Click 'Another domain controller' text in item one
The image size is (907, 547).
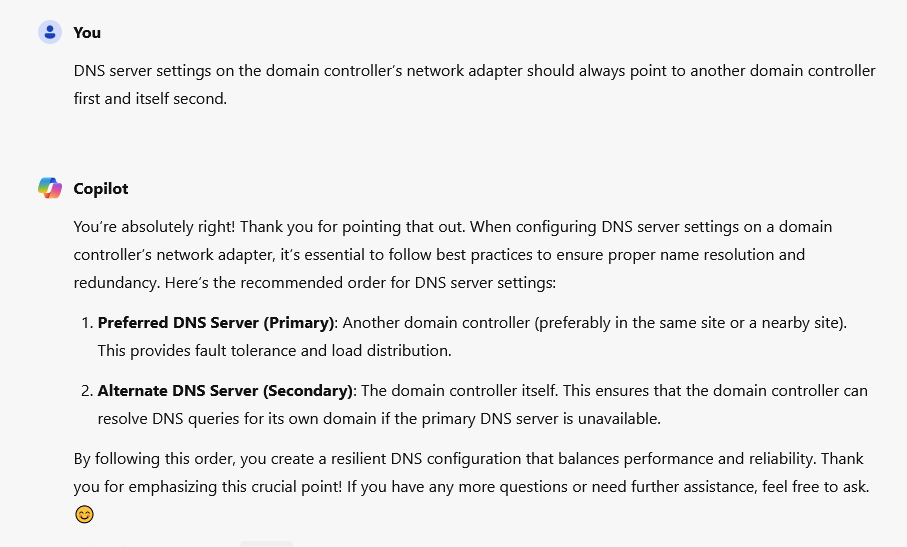point(436,323)
